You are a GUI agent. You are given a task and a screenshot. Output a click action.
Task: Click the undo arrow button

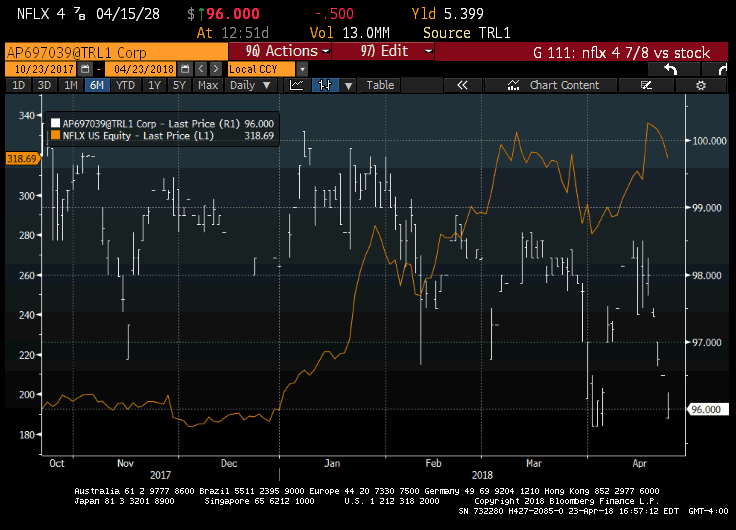671,69
